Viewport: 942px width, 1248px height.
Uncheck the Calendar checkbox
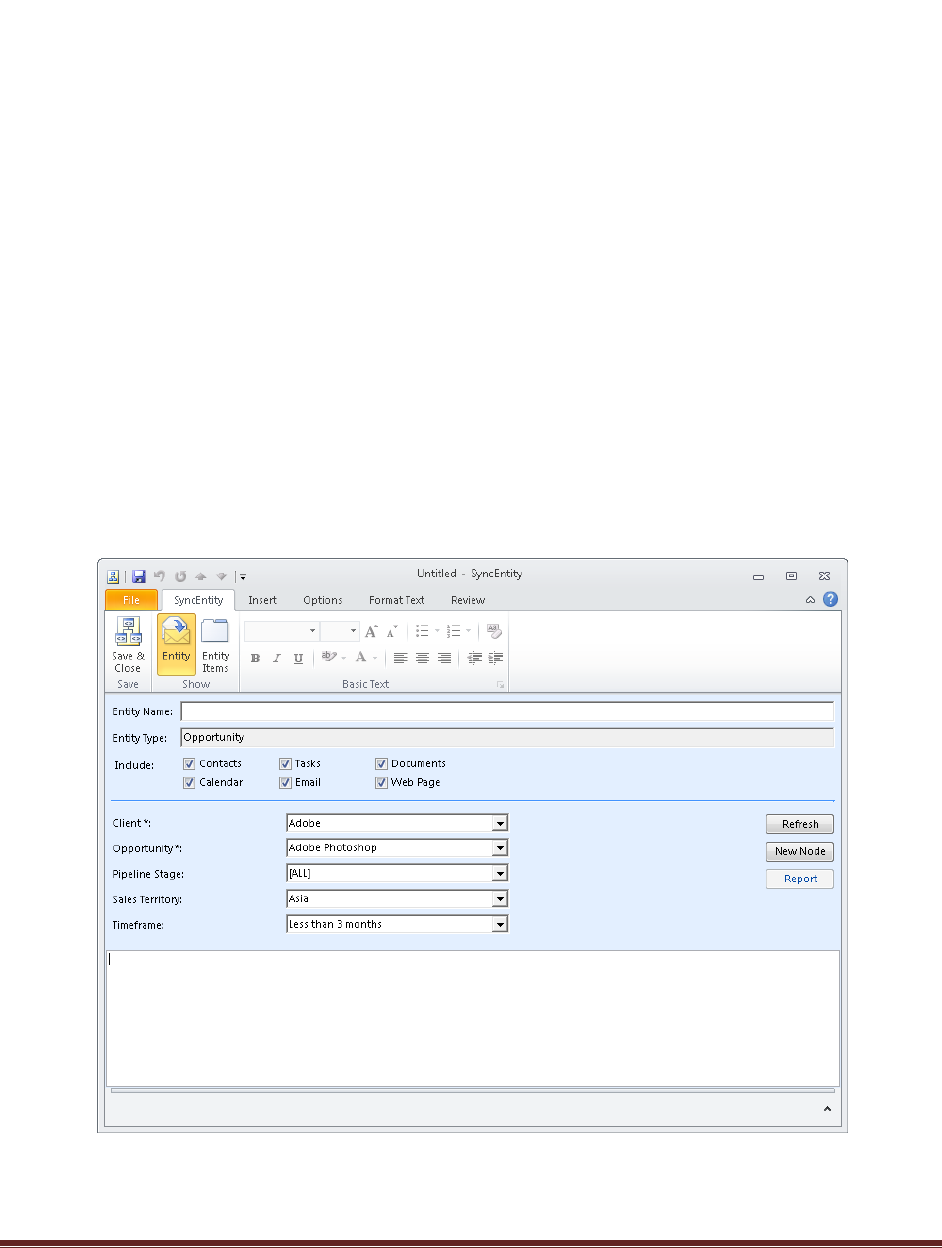(189, 783)
